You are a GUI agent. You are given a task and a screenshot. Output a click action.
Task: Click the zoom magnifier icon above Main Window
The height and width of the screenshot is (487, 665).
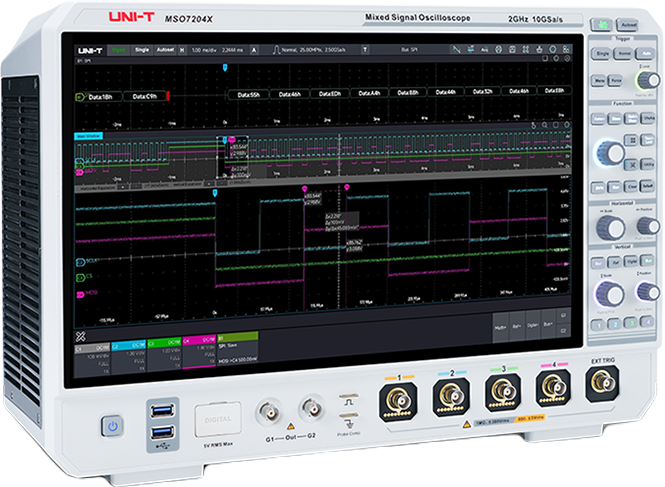pyautogui.click(x=544, y=125)
